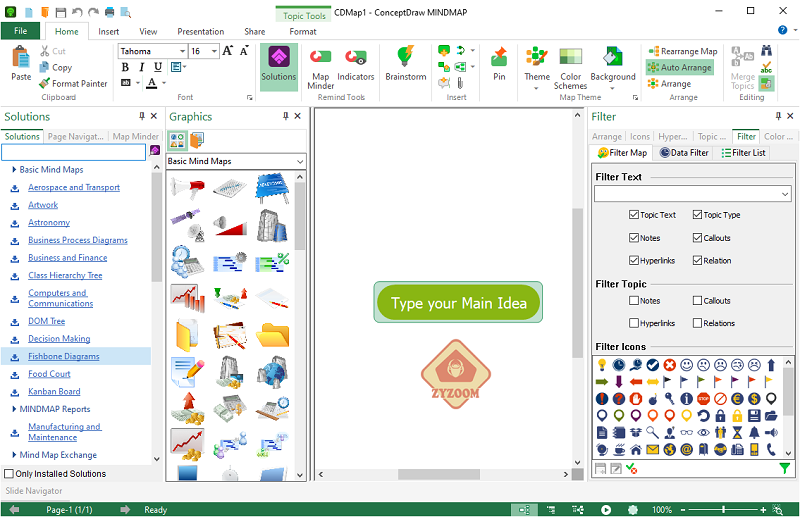Uncheck the Filter Text Callouts checkbox
The width and height of the screenshot is (800, 517).
[697, 238]
